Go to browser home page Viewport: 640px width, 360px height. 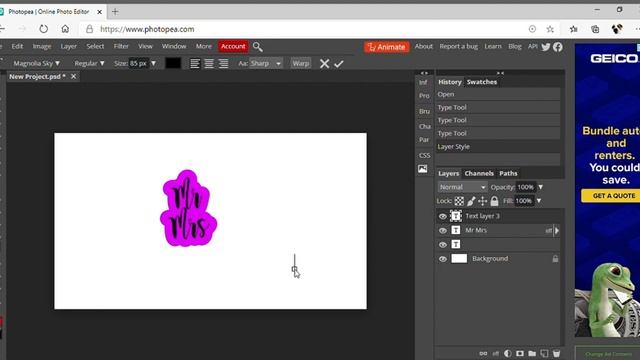click(x=65, y=29)
